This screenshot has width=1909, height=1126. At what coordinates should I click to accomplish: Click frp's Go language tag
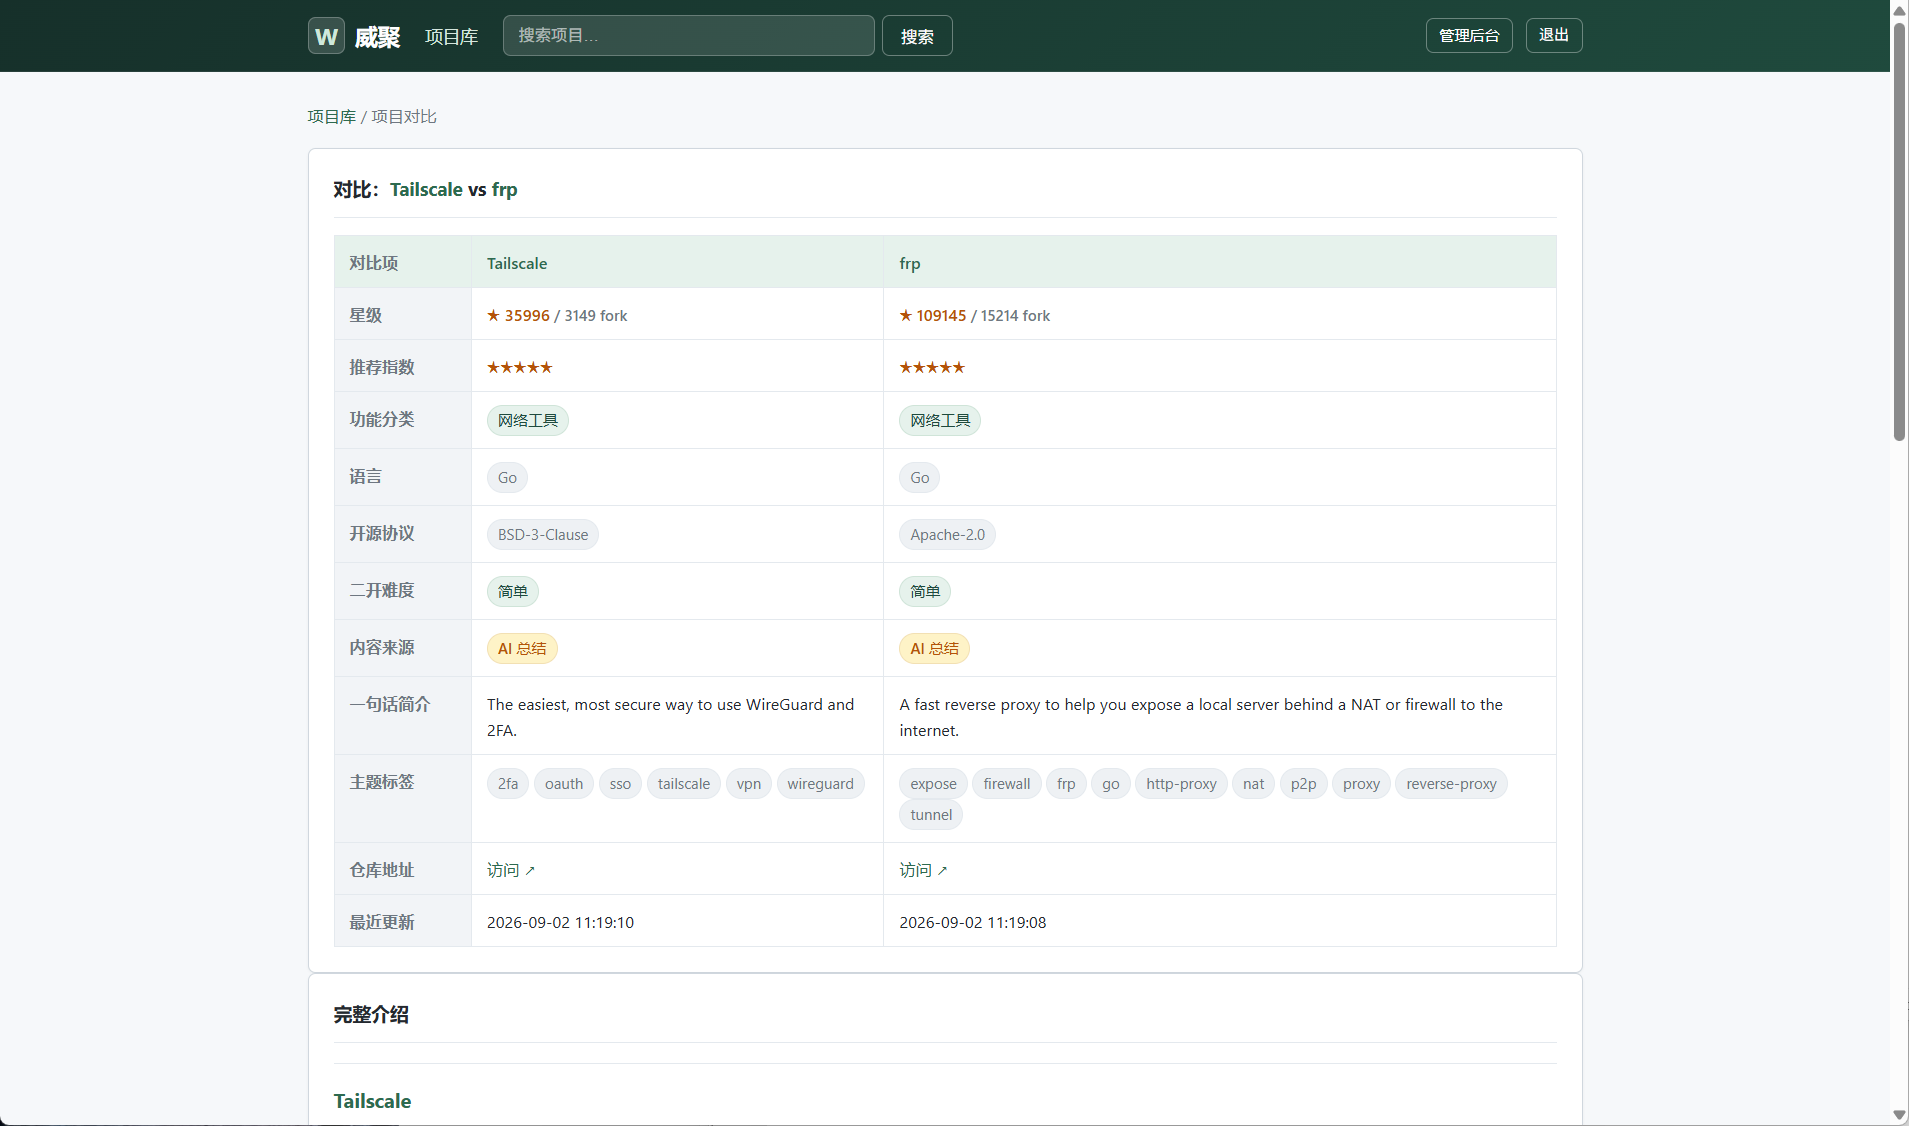919,478
